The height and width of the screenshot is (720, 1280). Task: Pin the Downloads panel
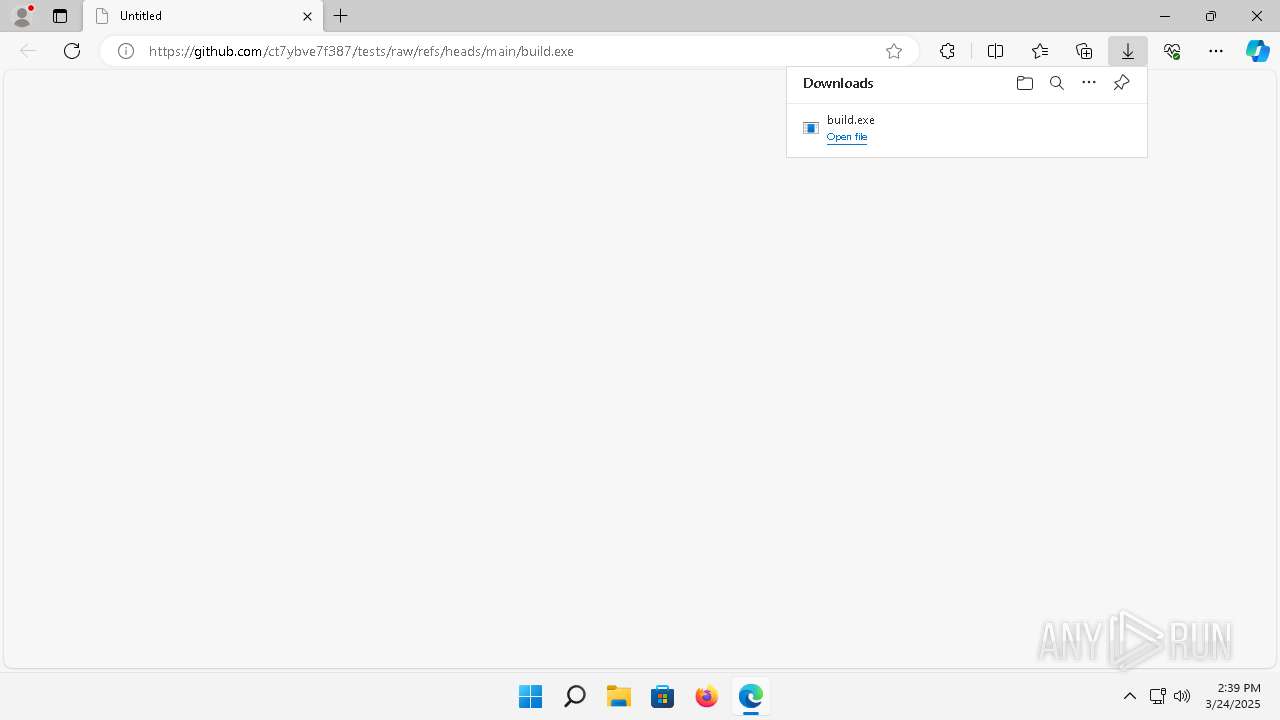1121,83
